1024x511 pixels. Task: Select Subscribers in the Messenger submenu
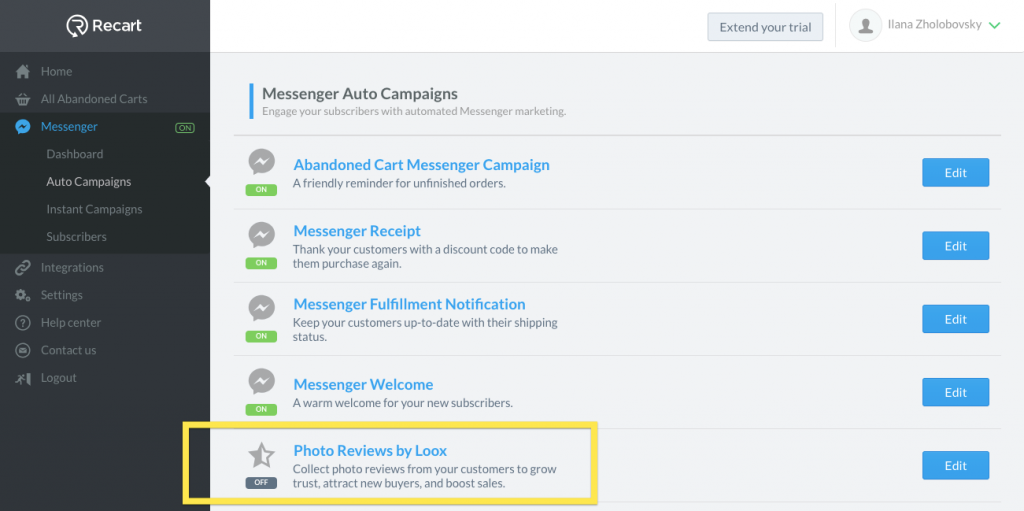tap(76, 237)
